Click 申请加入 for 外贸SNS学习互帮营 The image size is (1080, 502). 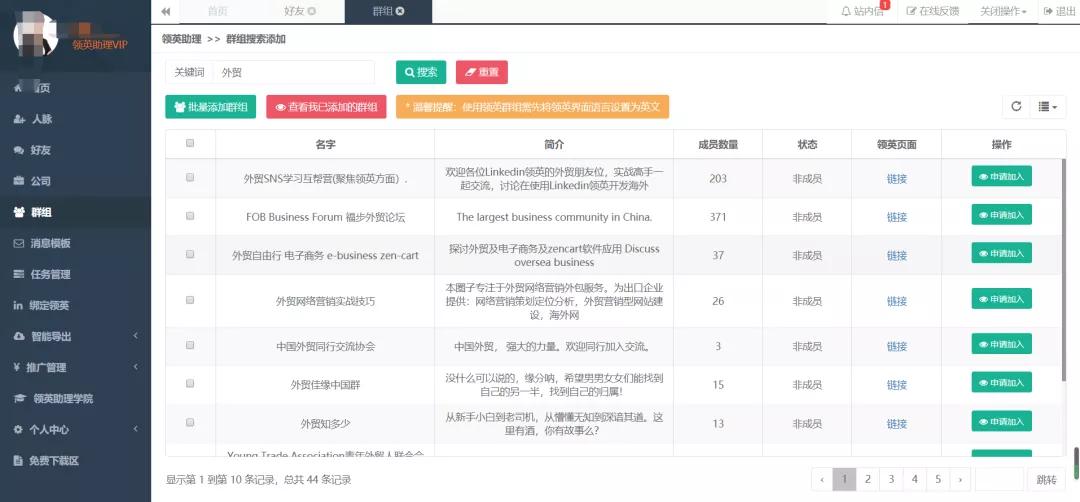[x=1001, y=176]
